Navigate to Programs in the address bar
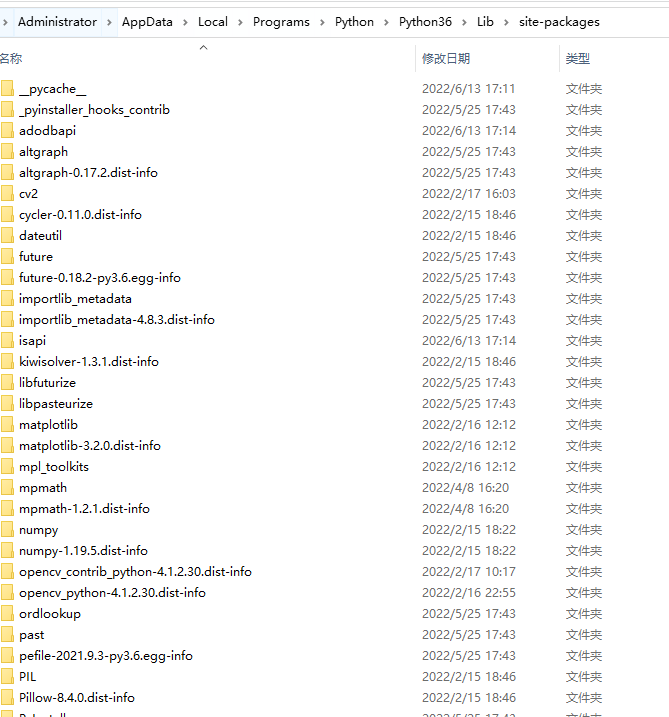 coord(281,22)
